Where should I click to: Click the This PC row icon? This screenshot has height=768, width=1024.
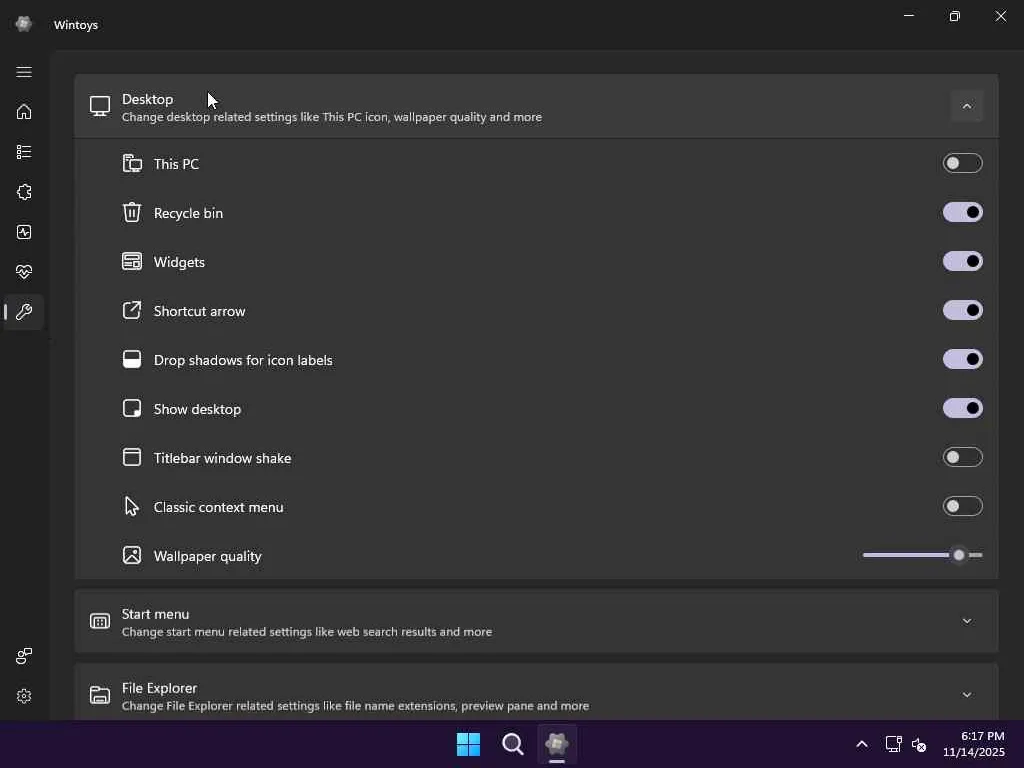[x=132, y=163]
